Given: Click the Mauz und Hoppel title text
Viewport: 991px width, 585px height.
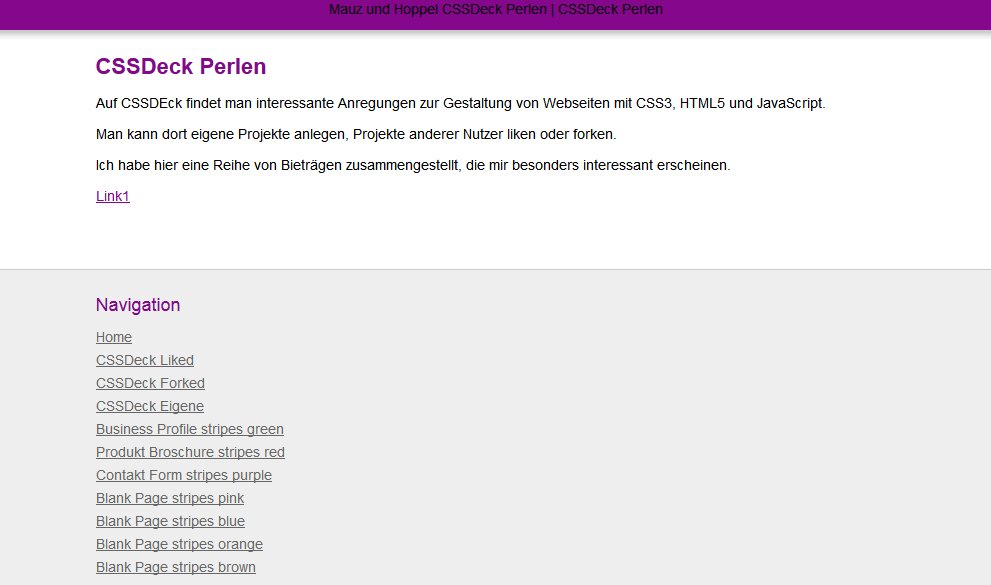Looking at the screenshot, I should click(495, 9).
